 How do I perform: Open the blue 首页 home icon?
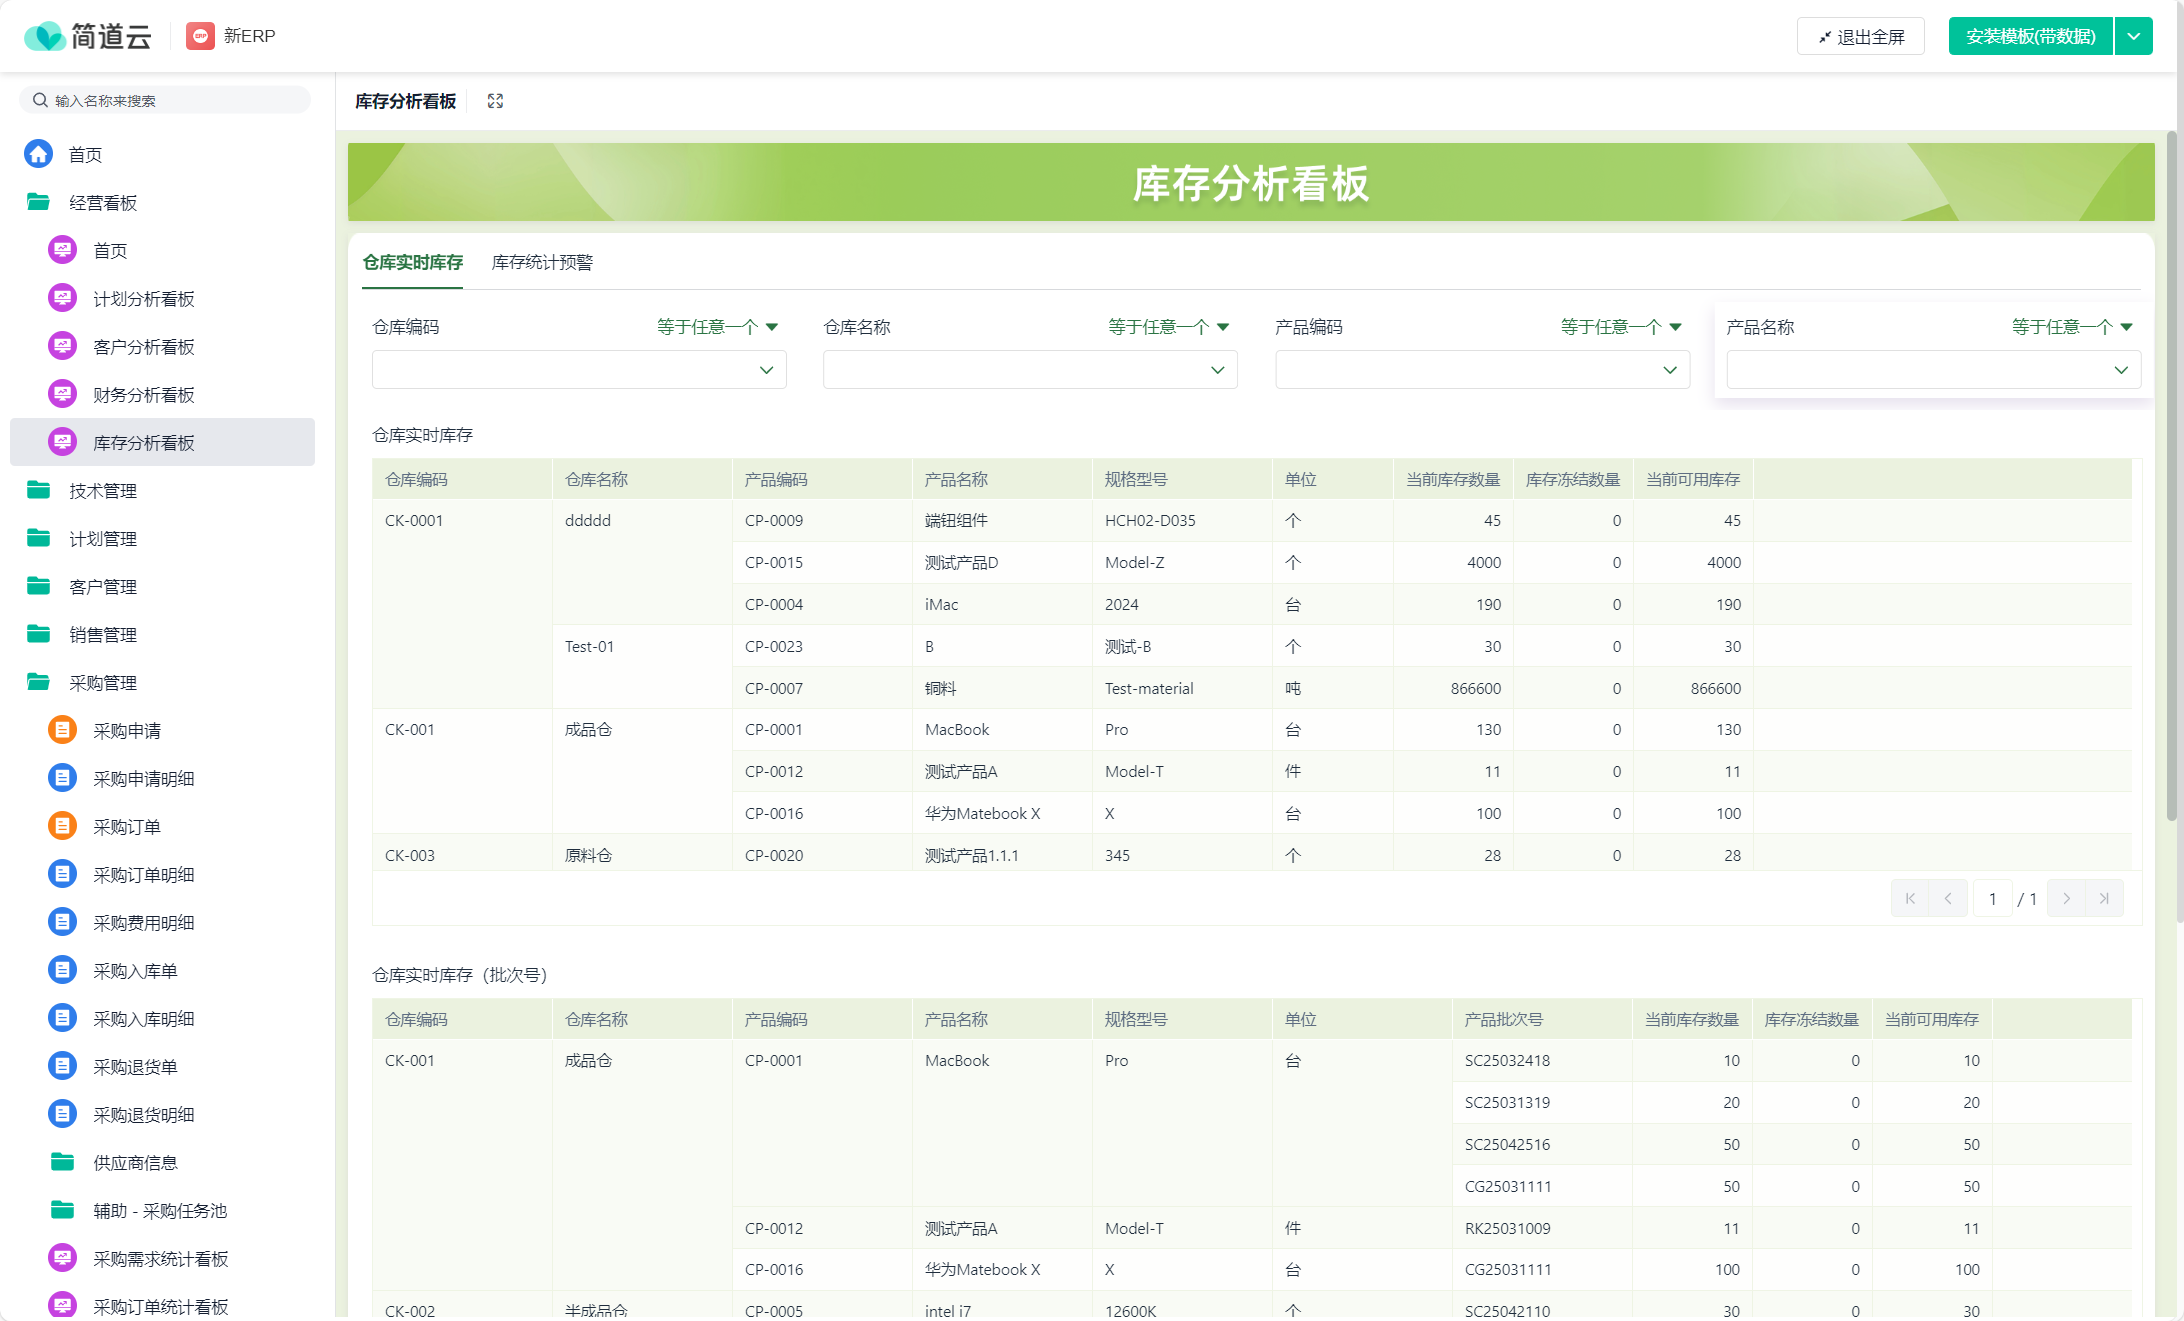click(38, 154)
